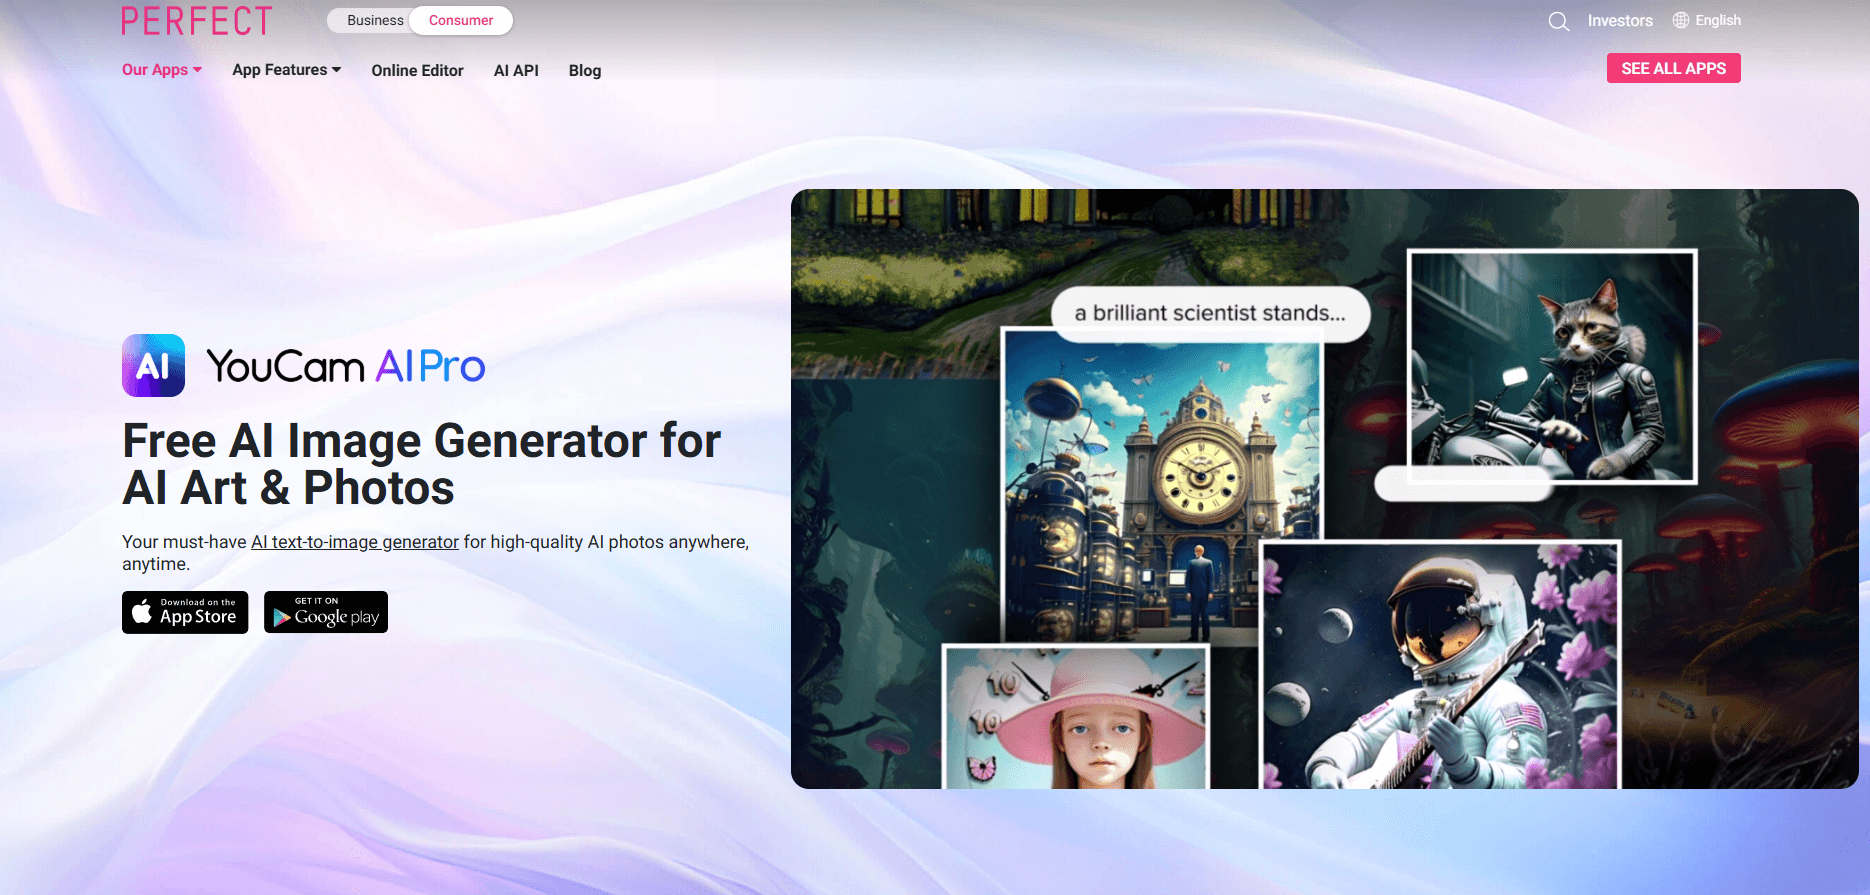Get it on Google Play badge
This screenshot has width=1870, height=895.
(326, 612)
